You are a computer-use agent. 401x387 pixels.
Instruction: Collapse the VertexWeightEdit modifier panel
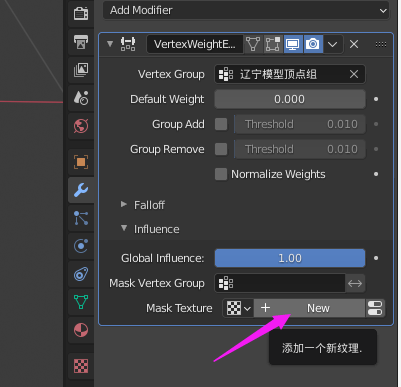tap(110, 44)
